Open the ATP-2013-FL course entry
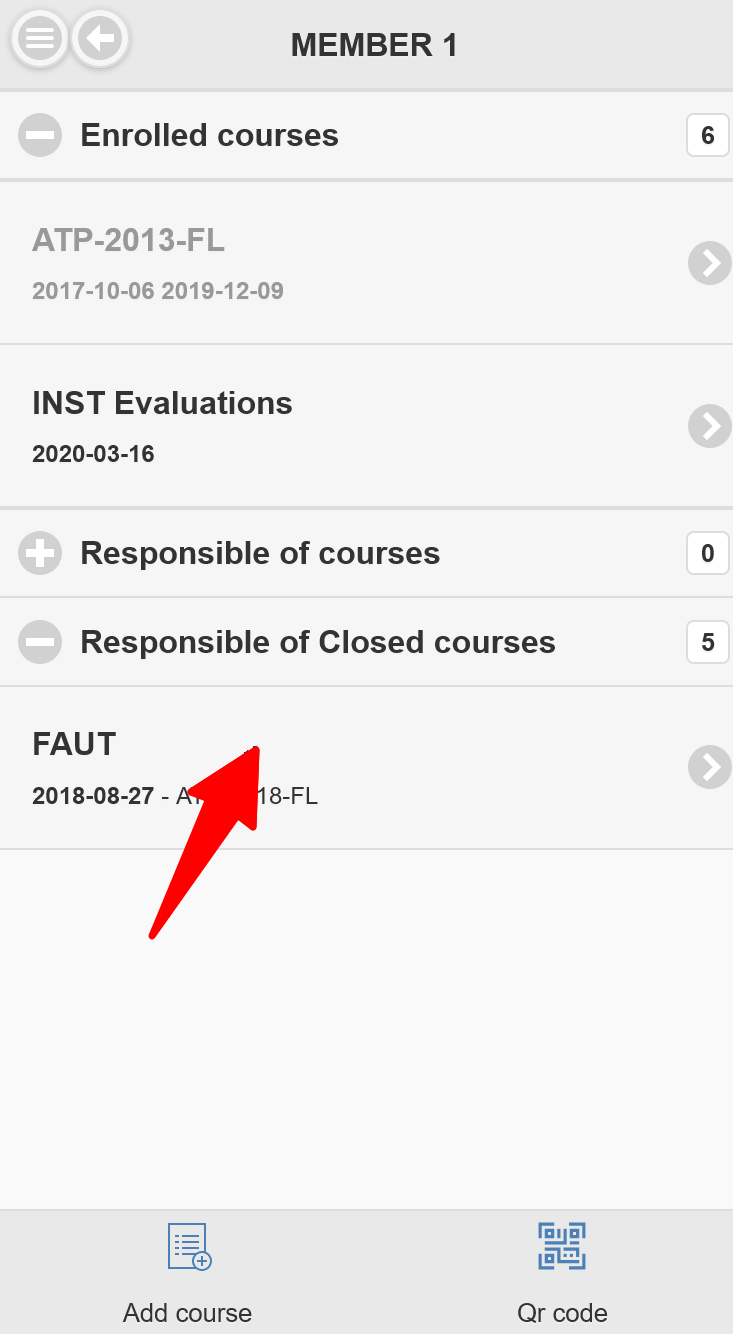Screen dimensions: 733x1334 (x=128, y=241)
